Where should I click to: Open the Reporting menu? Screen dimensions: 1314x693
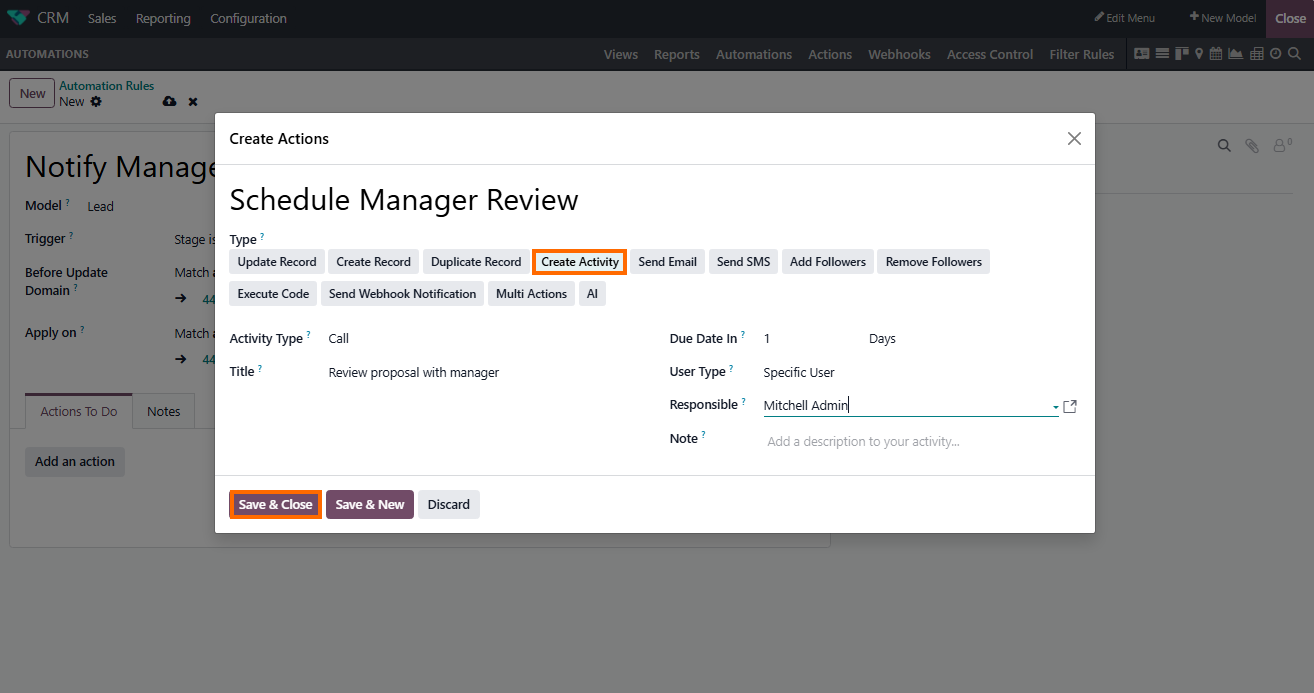(163, 18)
